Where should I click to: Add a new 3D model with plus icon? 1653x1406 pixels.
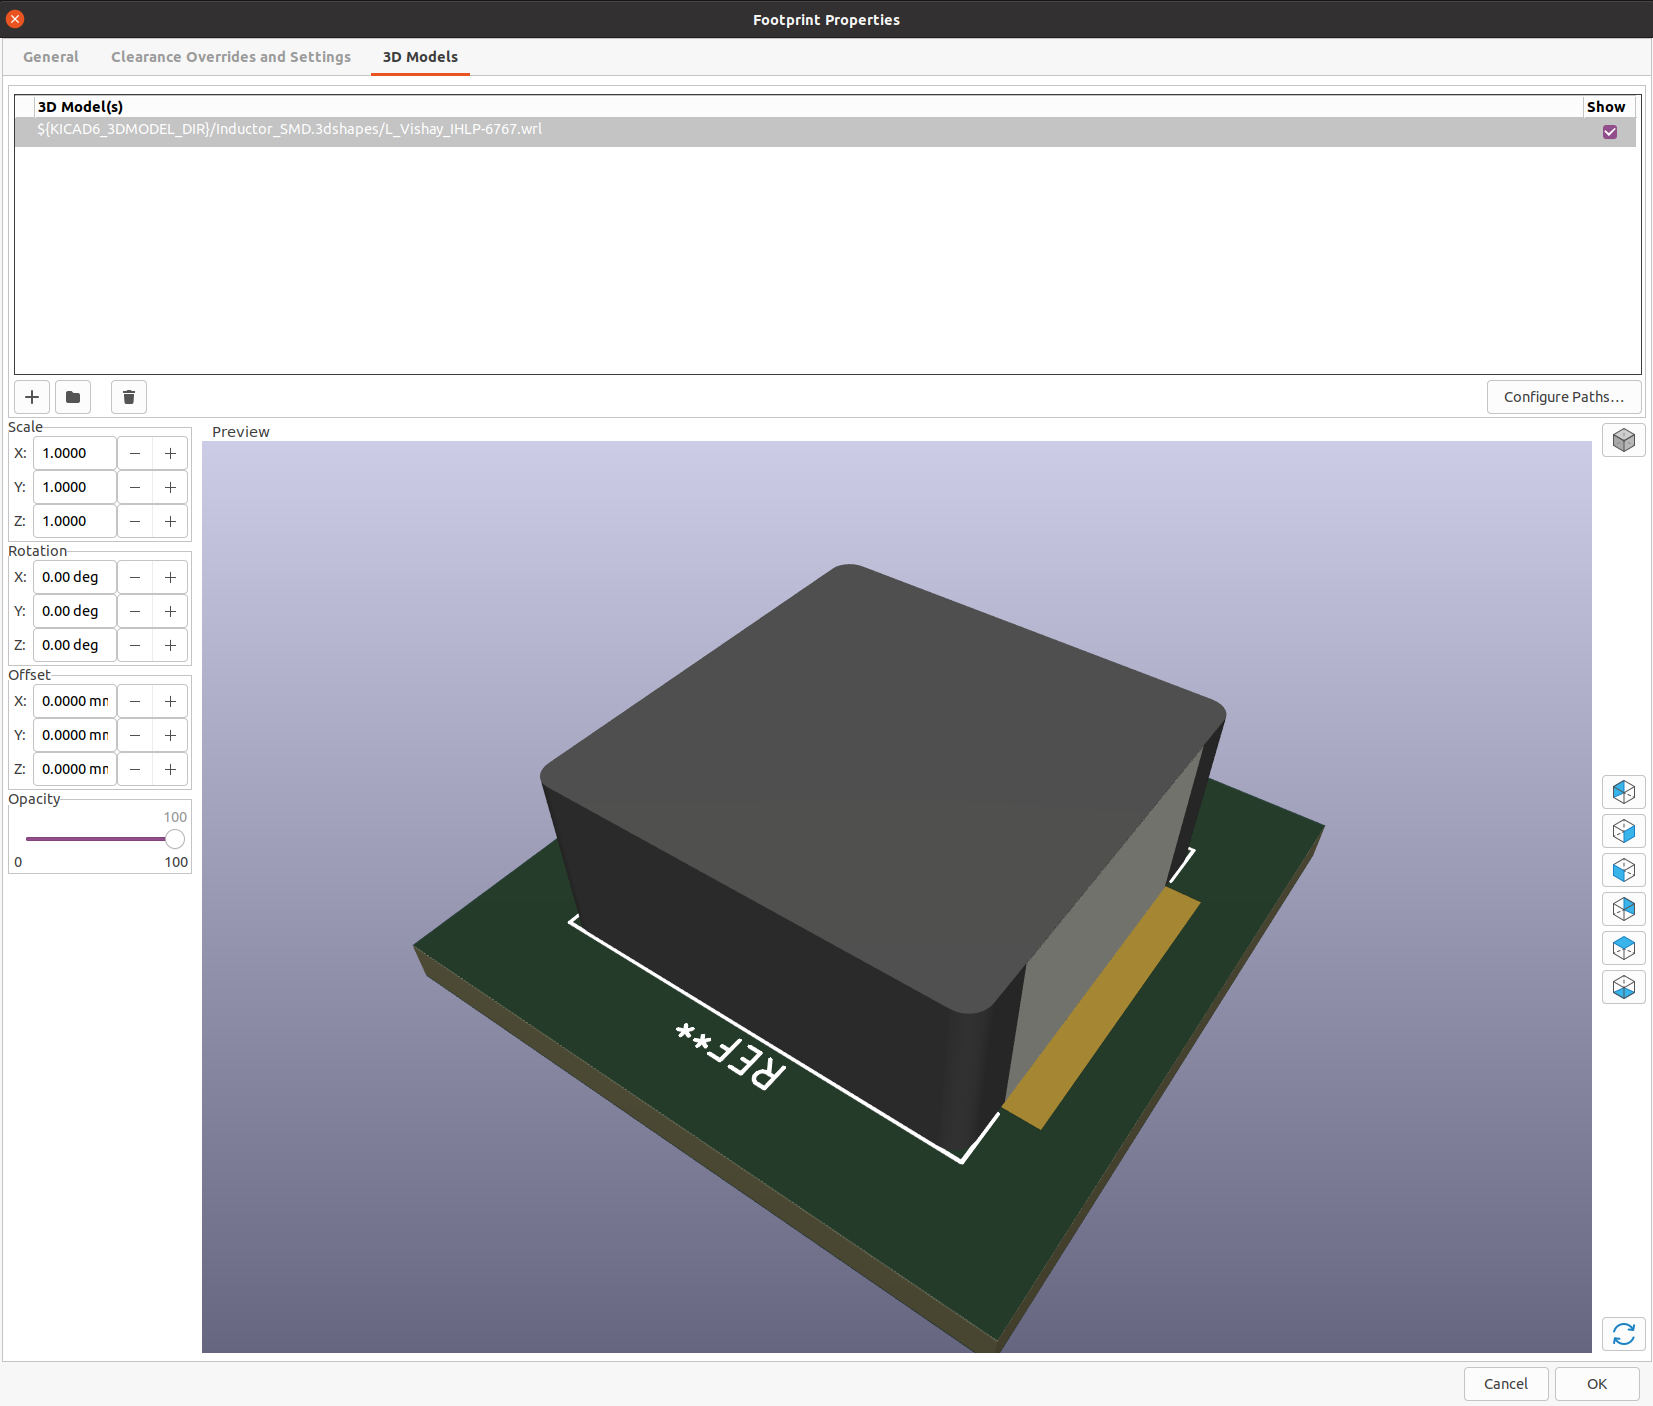[x=32, y=397]
